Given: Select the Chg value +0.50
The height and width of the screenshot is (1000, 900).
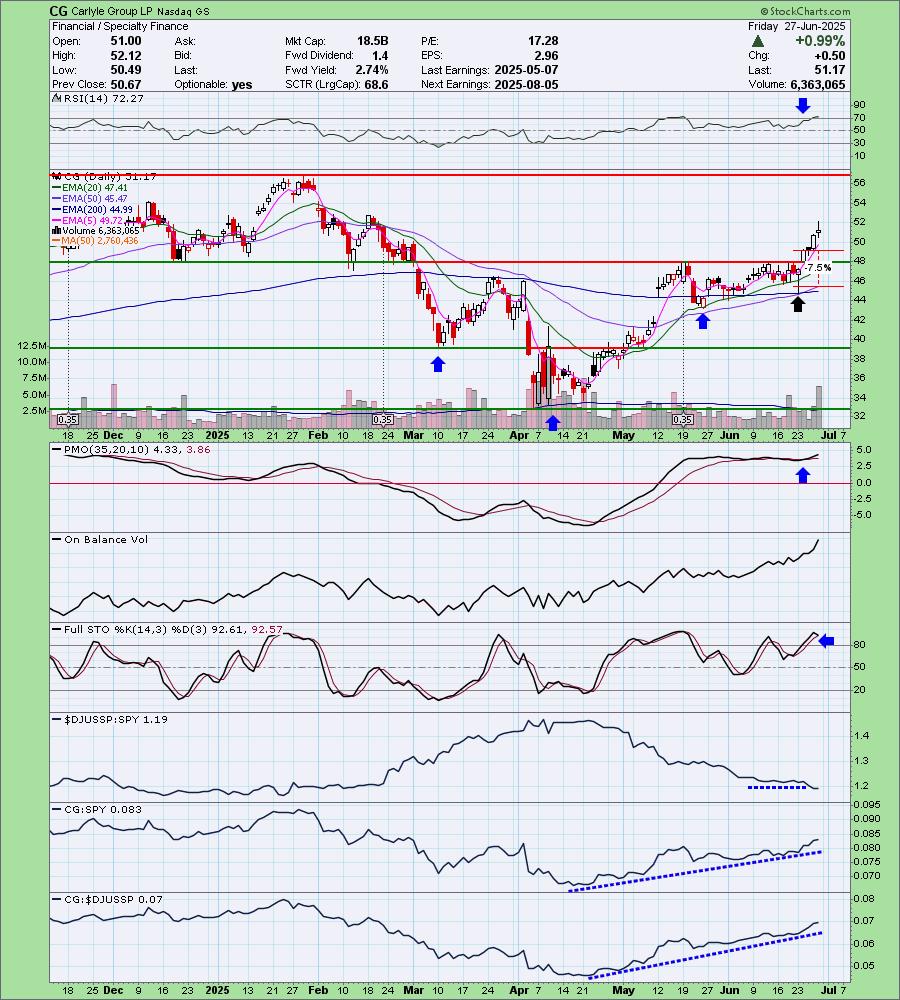Looking at the screenshot, I should [831, 55].
